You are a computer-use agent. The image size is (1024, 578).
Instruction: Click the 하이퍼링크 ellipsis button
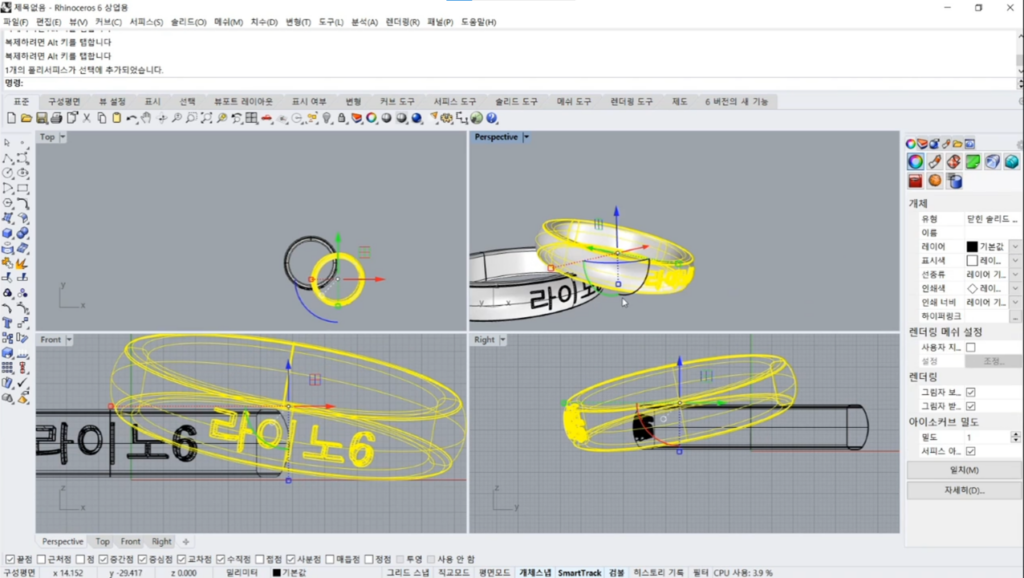point(1015,316)
